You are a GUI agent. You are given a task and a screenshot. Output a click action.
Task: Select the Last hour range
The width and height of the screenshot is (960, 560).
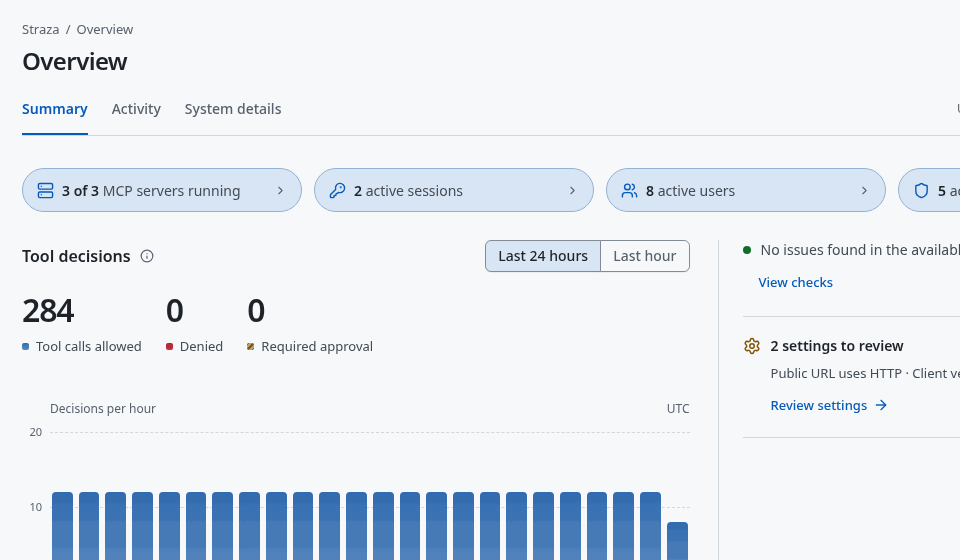coord(645,256)
